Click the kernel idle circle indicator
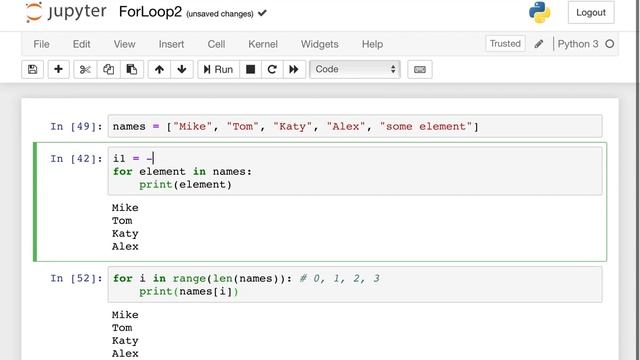Image resolution: width=640 pixels, height=360 pixels. (x=610, y=44)
